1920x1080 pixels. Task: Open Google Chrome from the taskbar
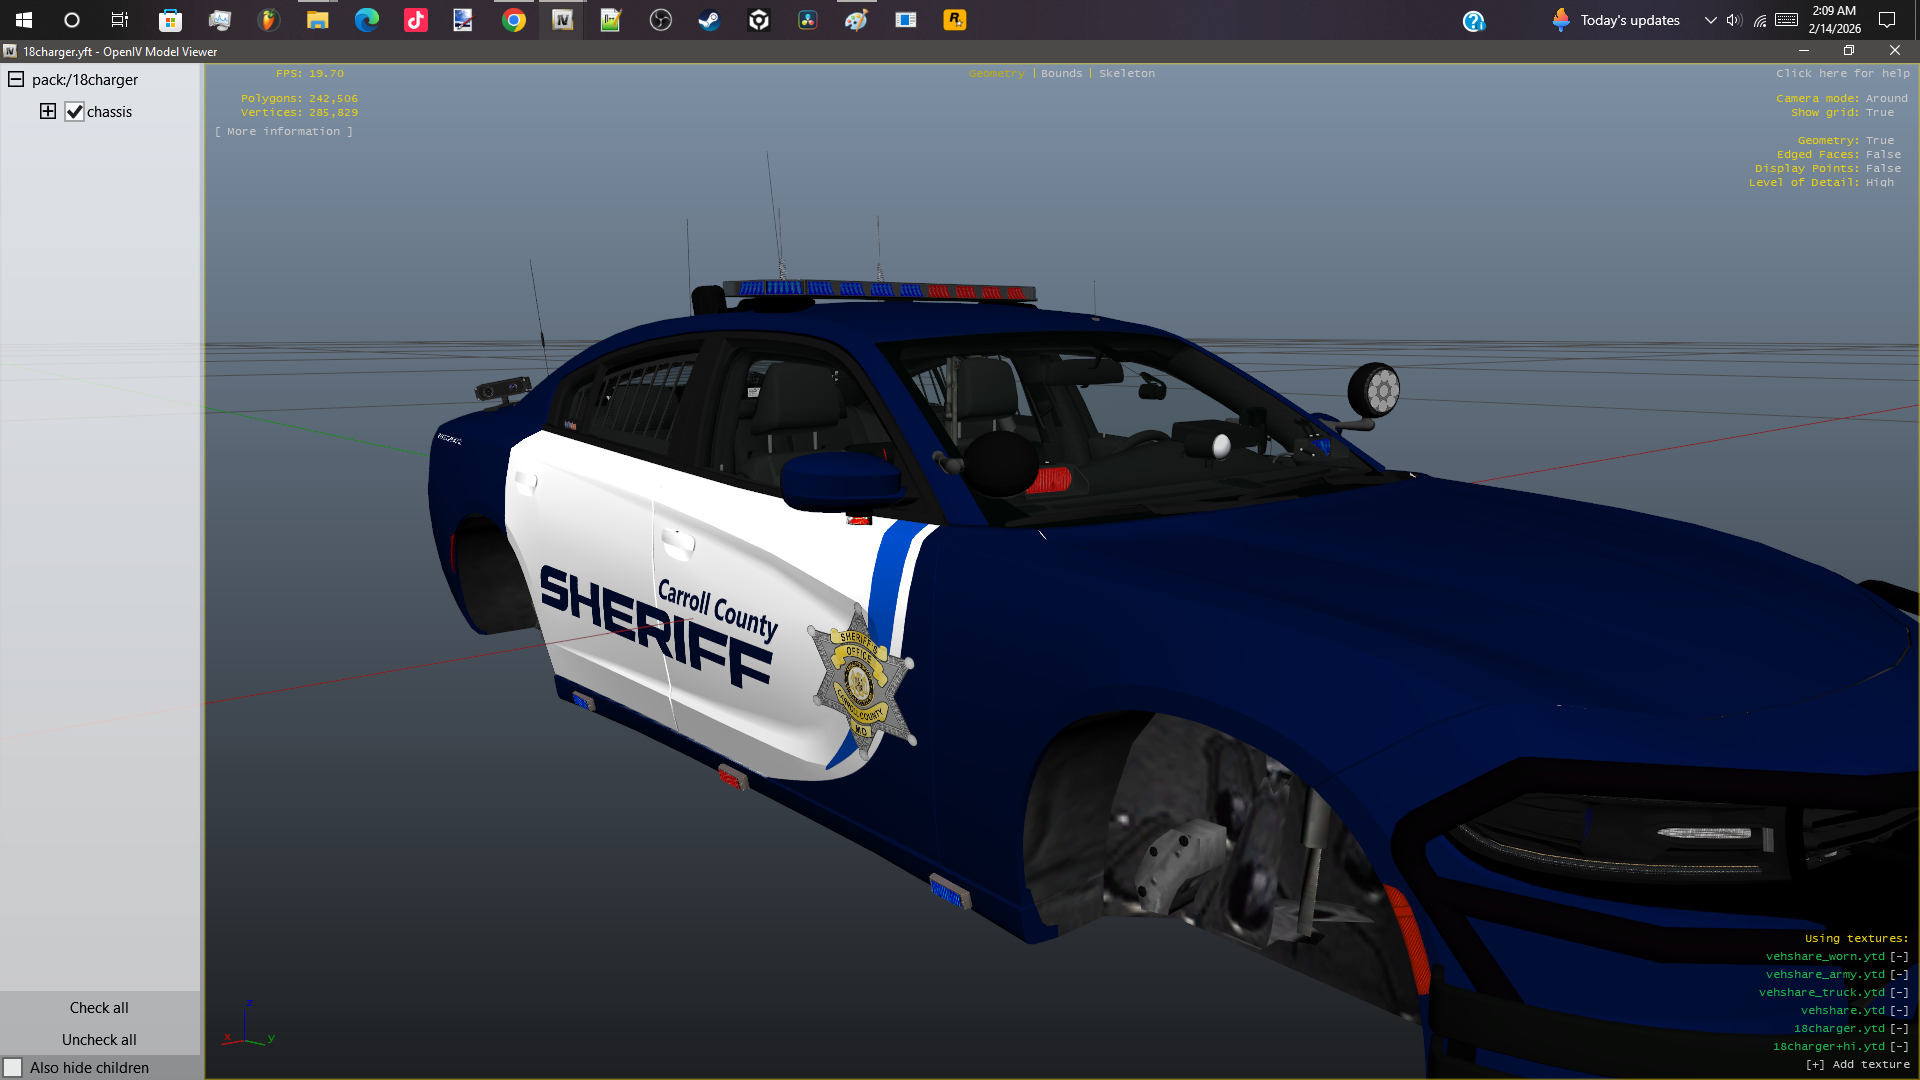click(514, 20)
